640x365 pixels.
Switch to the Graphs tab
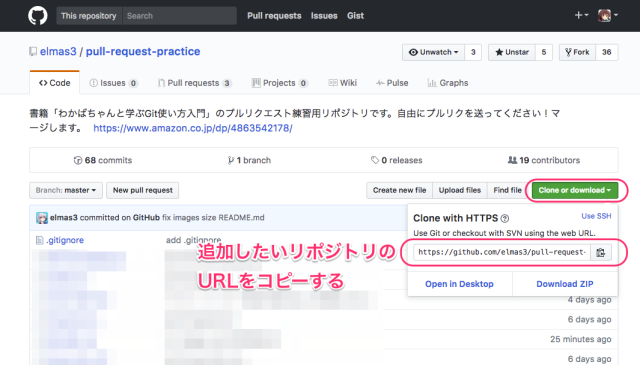click(448, 83)
